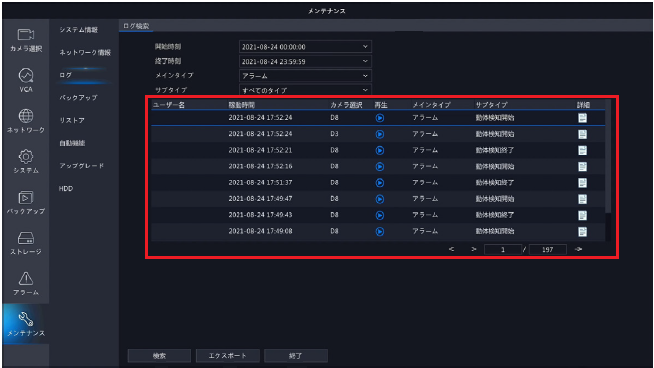Viewport: 654px width, 368px height.
Task: Open details of D8 17:52:24 entry
Action: click(583, 118)
